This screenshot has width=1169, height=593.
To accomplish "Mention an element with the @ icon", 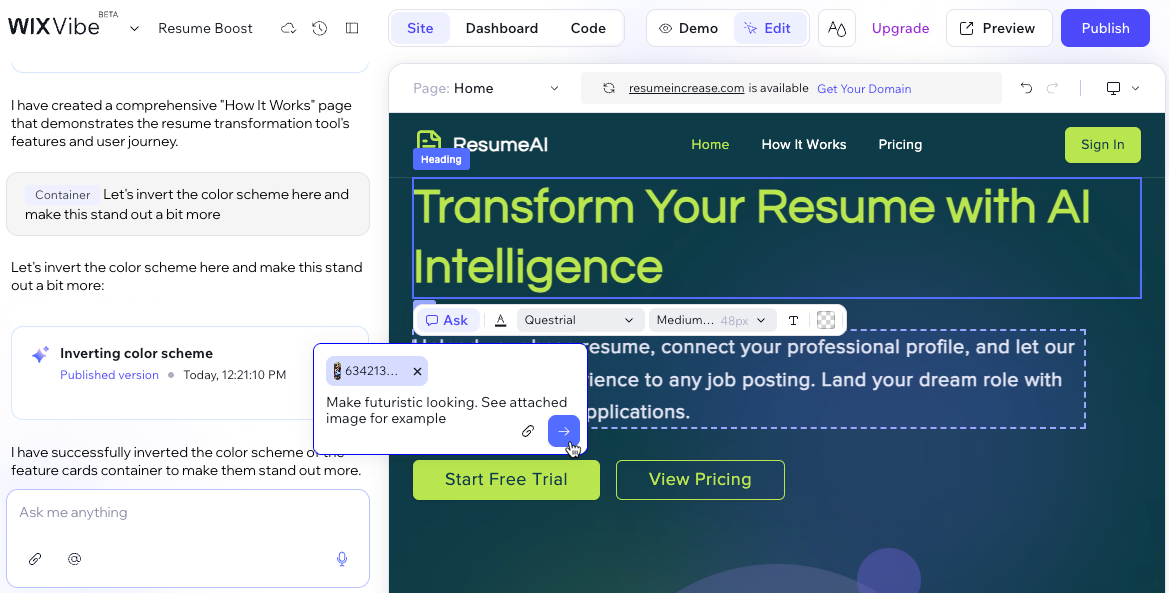I will 75,559.
